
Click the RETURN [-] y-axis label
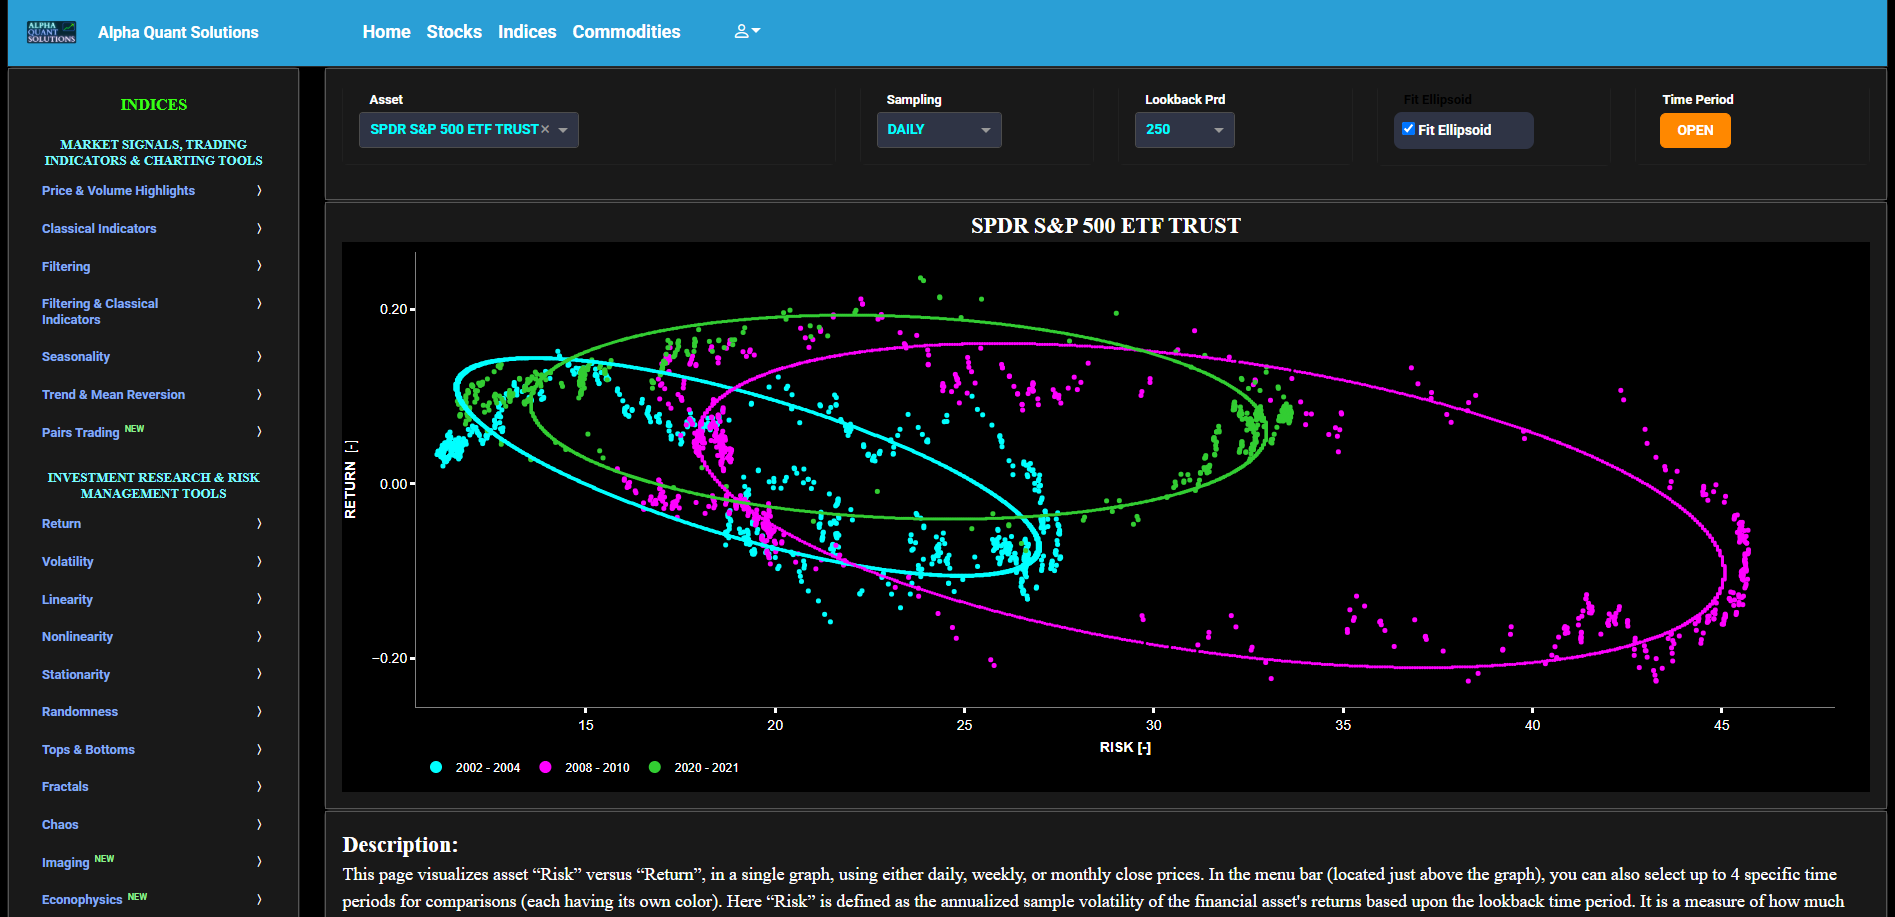pyautogui.click(x=351, y=479)
